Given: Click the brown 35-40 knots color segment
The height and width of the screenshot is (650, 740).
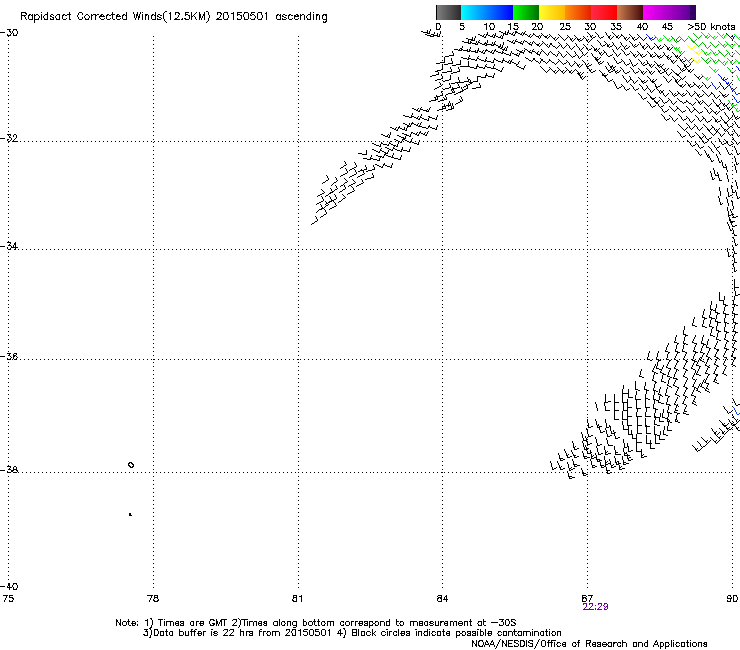Looking at the screenshot, I should coord(630,12).
